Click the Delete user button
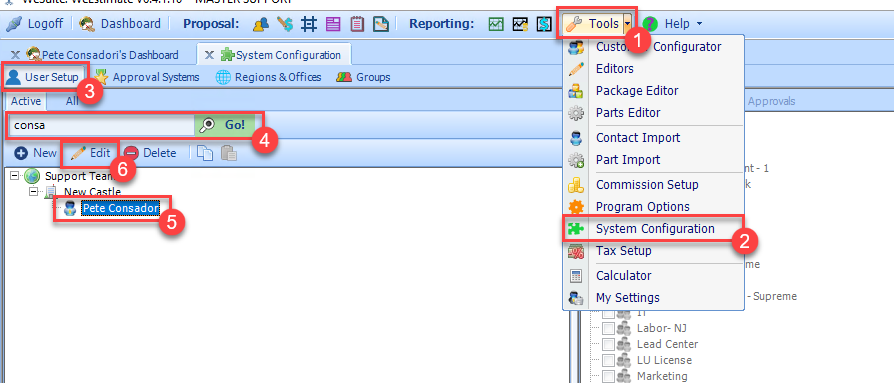This screenshot has width=894, height=383. [x=151, y=153]
